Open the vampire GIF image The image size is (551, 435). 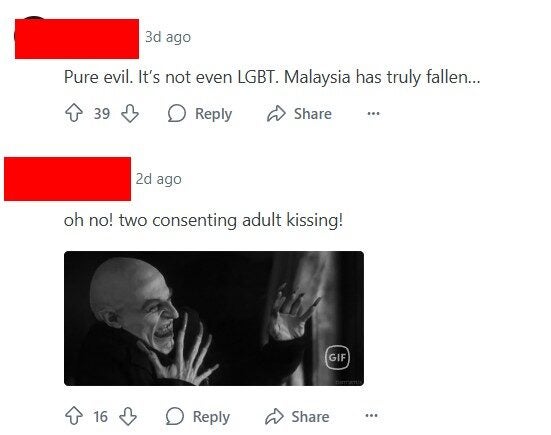click(x=214, y=318)
